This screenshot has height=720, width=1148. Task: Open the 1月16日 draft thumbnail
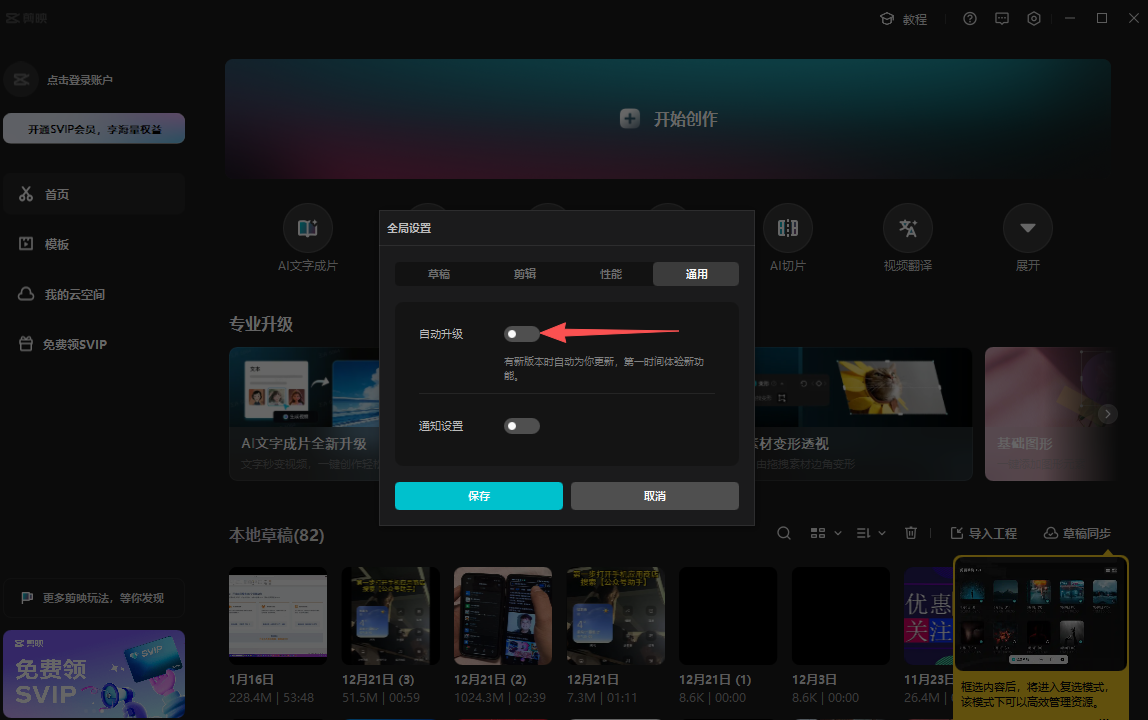click(x=278, y=616)
